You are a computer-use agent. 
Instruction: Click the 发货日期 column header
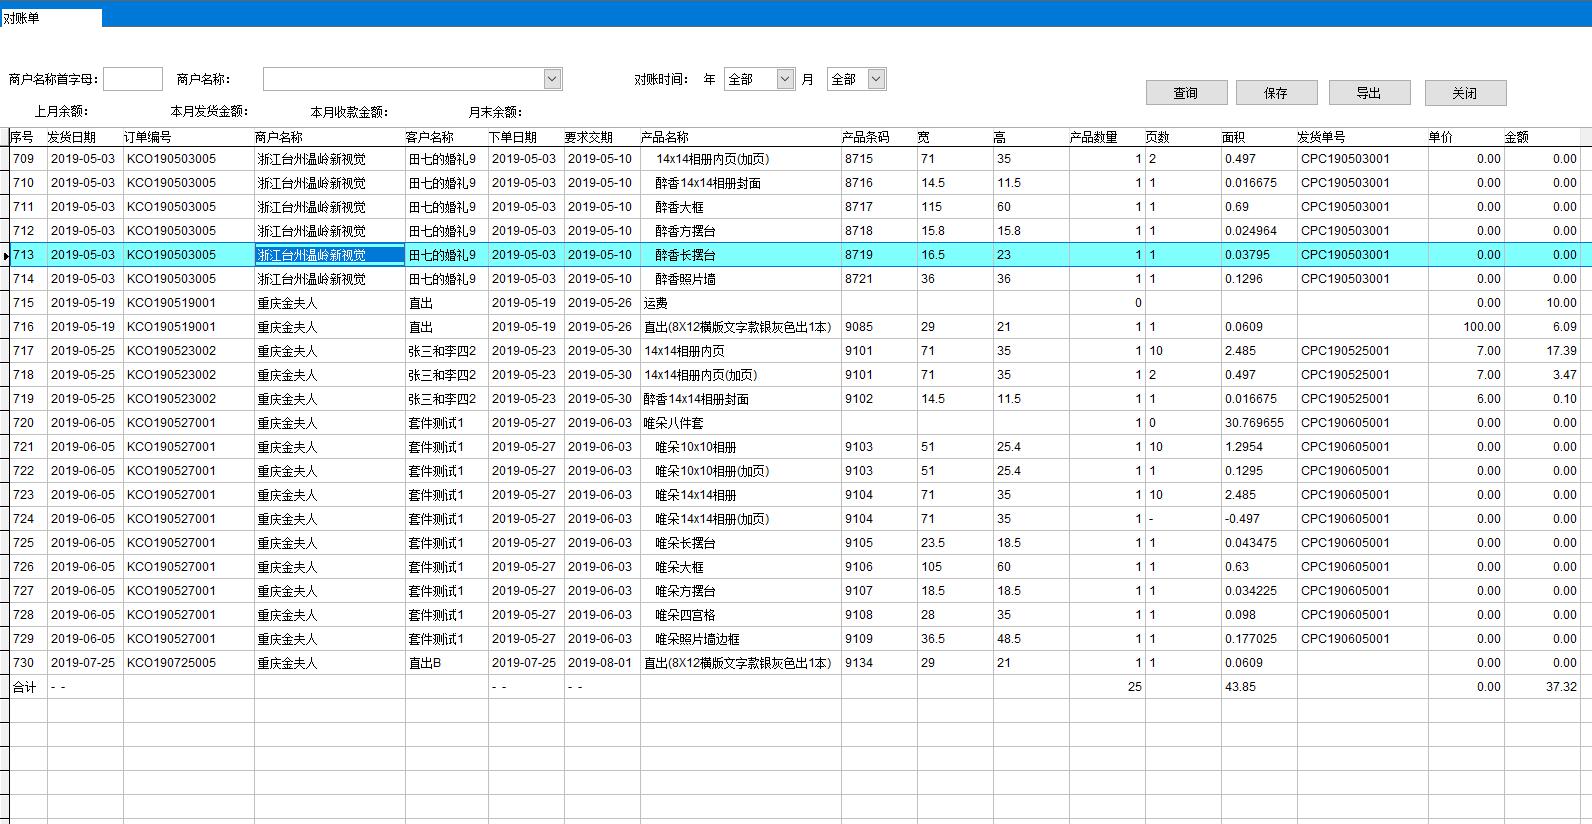click(x=72, y=137)
